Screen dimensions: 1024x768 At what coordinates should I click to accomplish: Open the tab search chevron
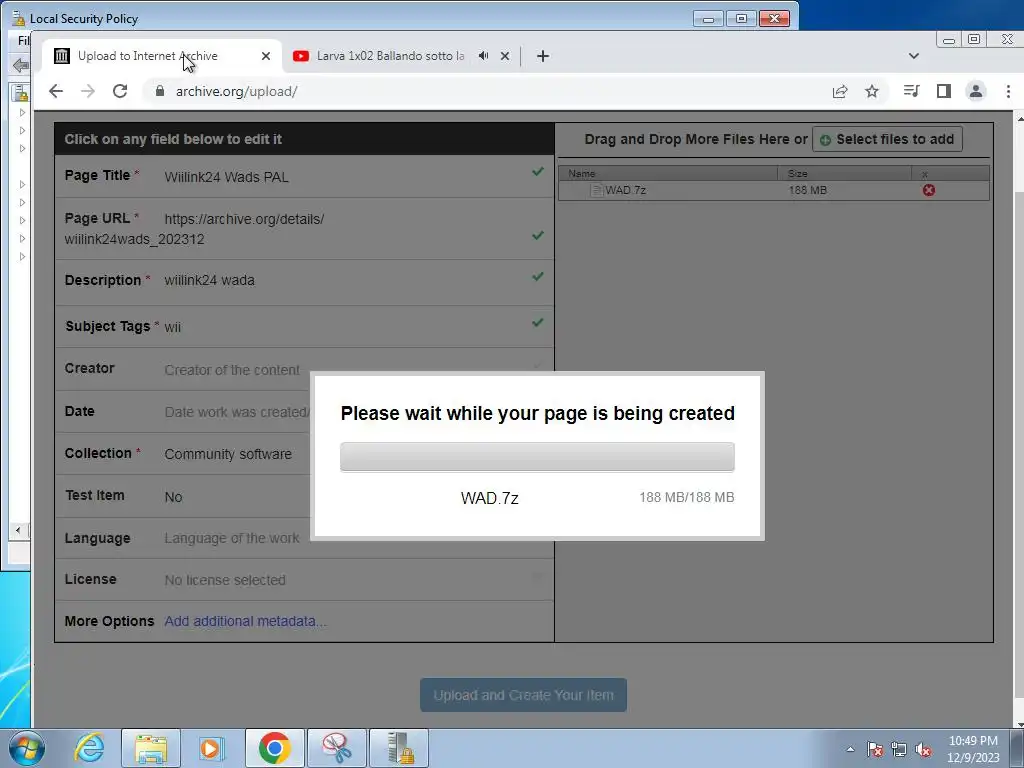[914, 56]
